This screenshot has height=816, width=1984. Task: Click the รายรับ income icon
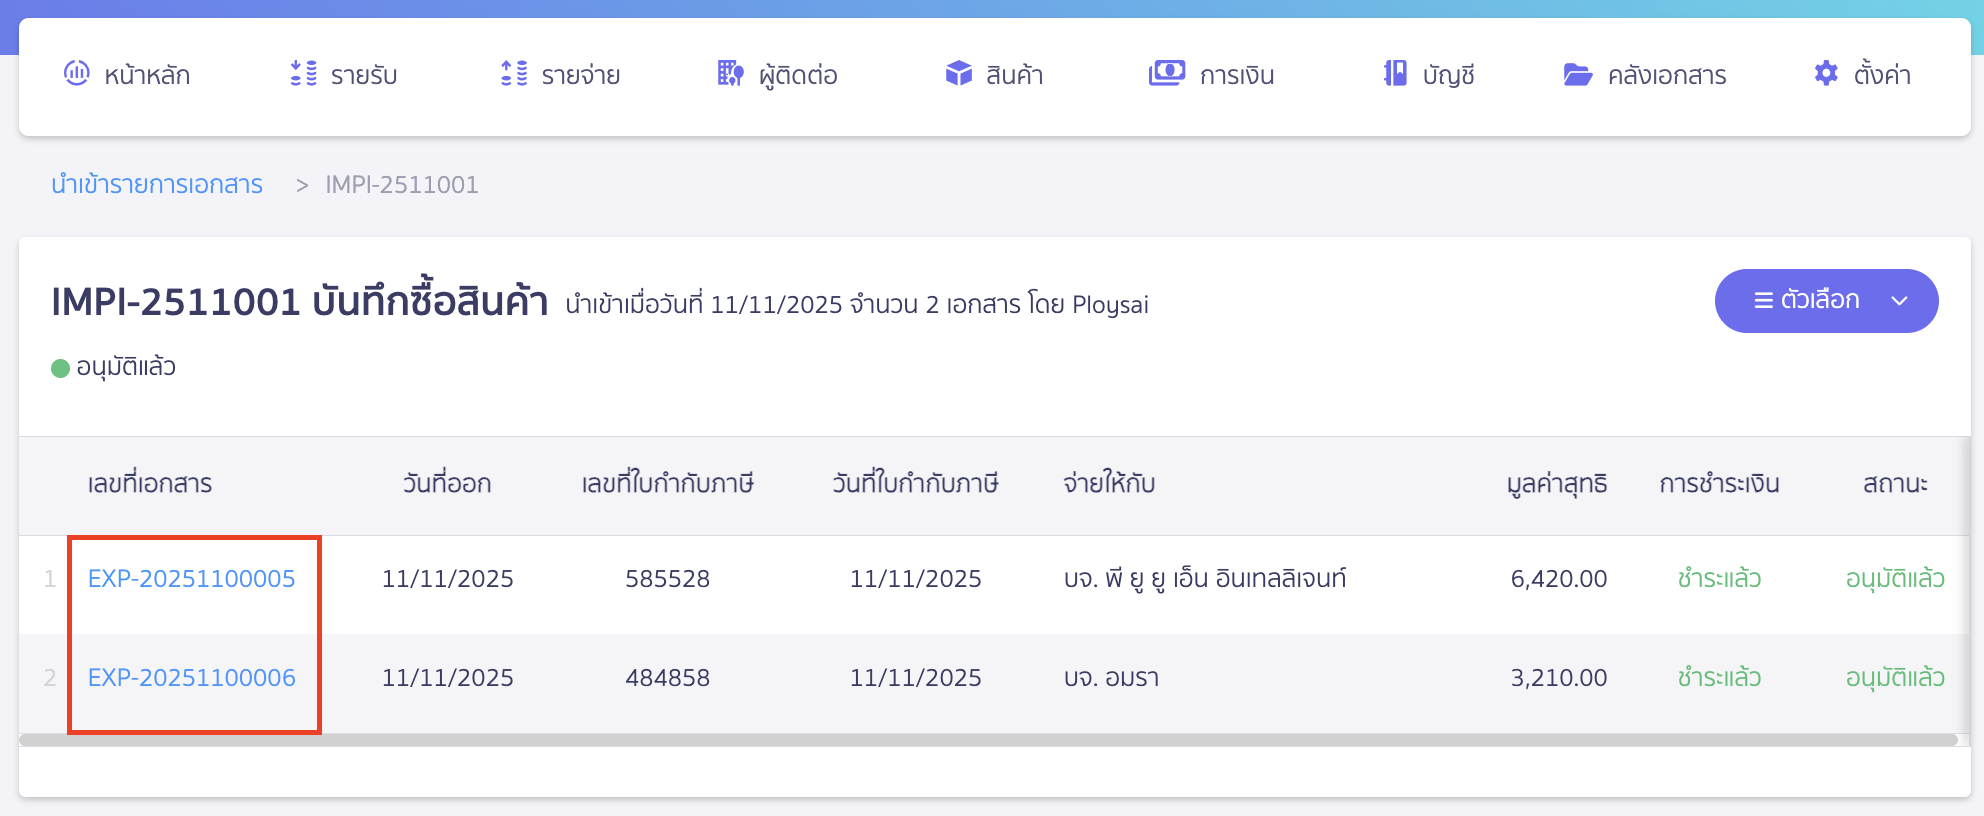pos(301,74)
